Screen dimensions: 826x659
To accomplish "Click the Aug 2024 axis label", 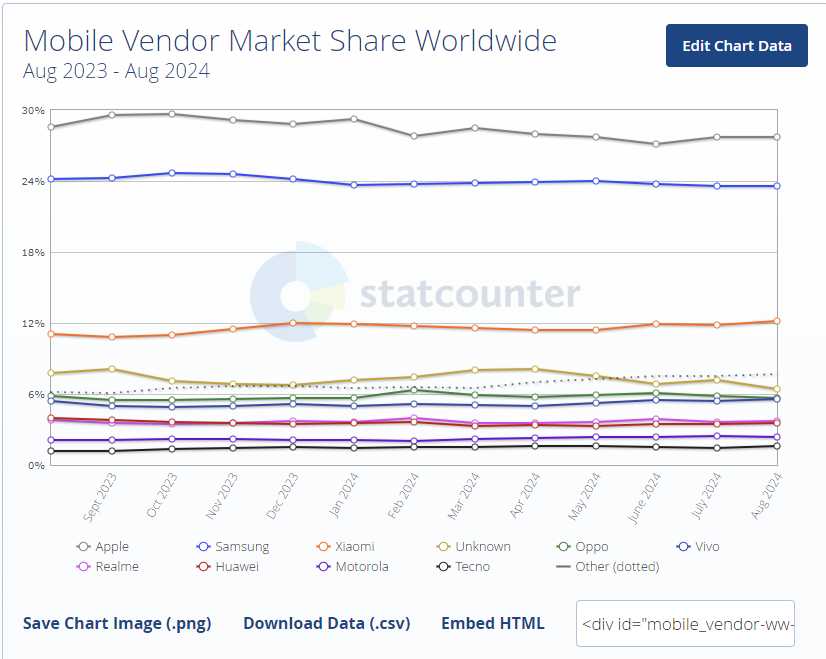I will click(x=766, y=496).
